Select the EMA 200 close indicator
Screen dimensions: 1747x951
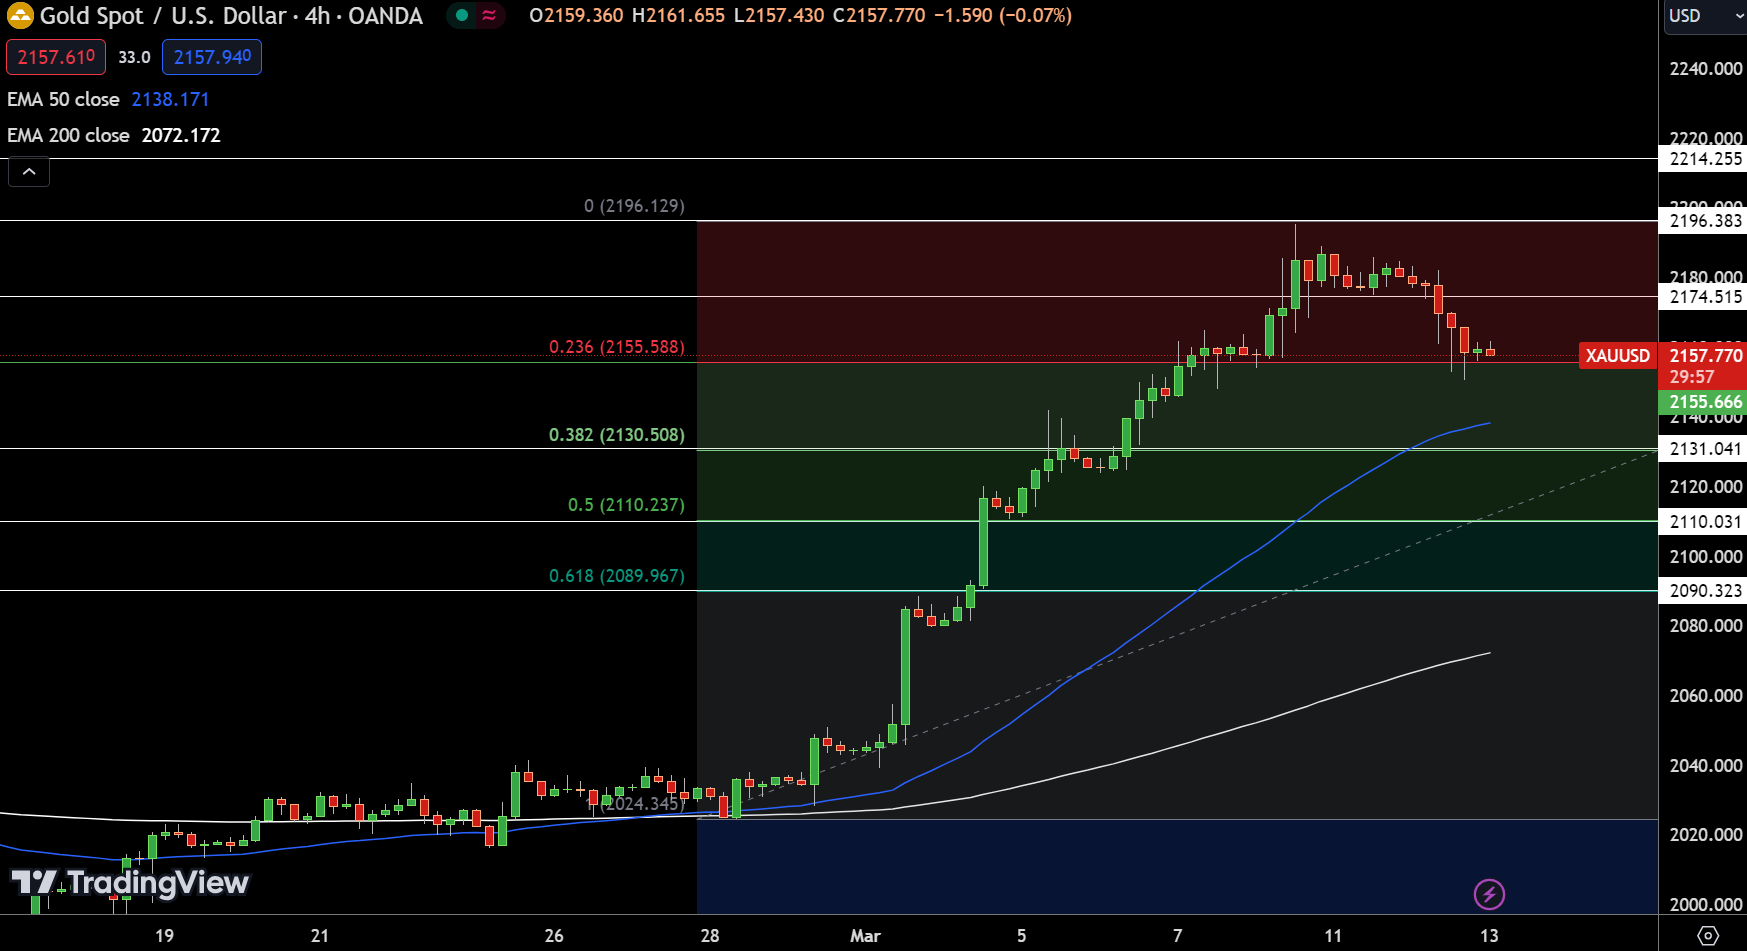[x=68, y=135]
